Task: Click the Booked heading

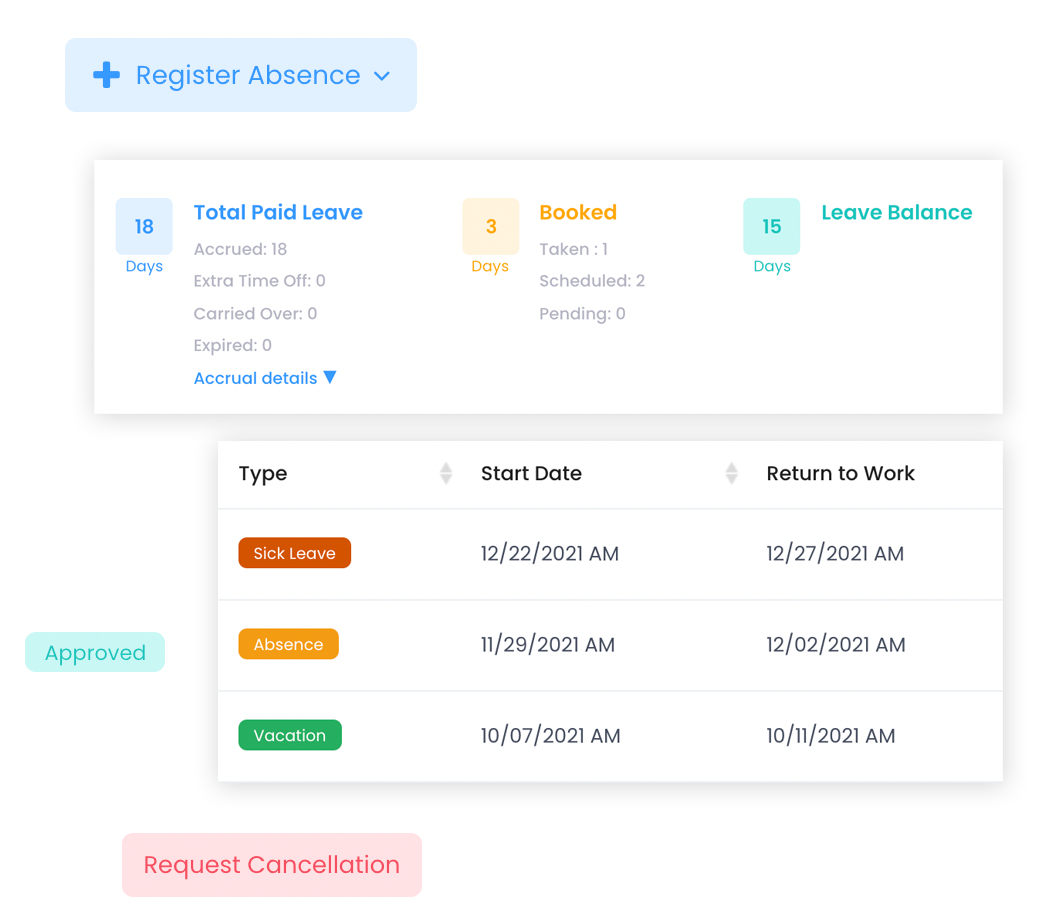Action: point(578,212)
